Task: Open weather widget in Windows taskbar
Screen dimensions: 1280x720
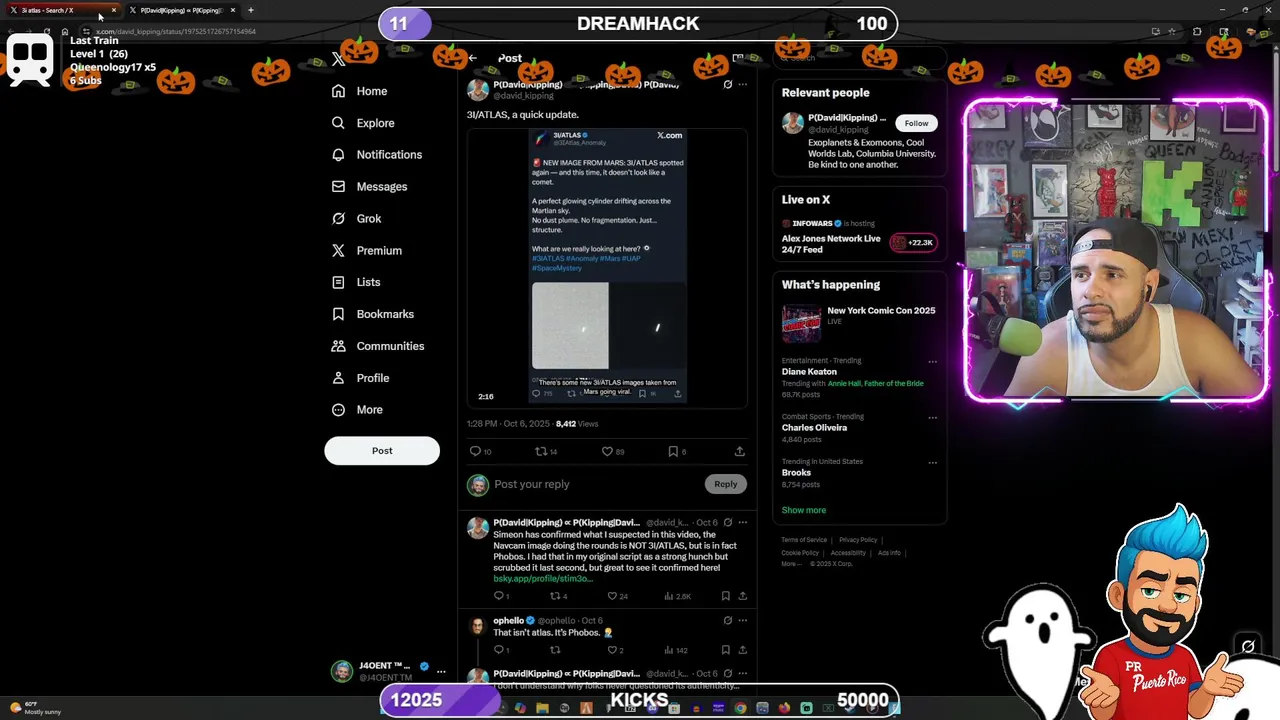Action: 35,708
